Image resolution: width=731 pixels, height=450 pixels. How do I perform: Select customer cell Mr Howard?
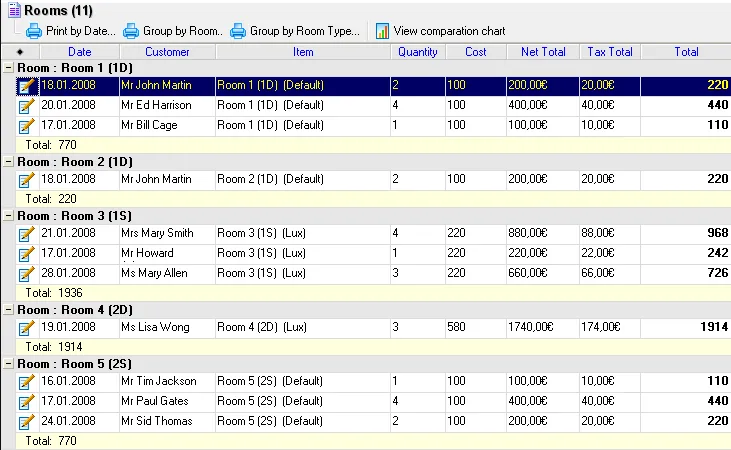point(167,253)
